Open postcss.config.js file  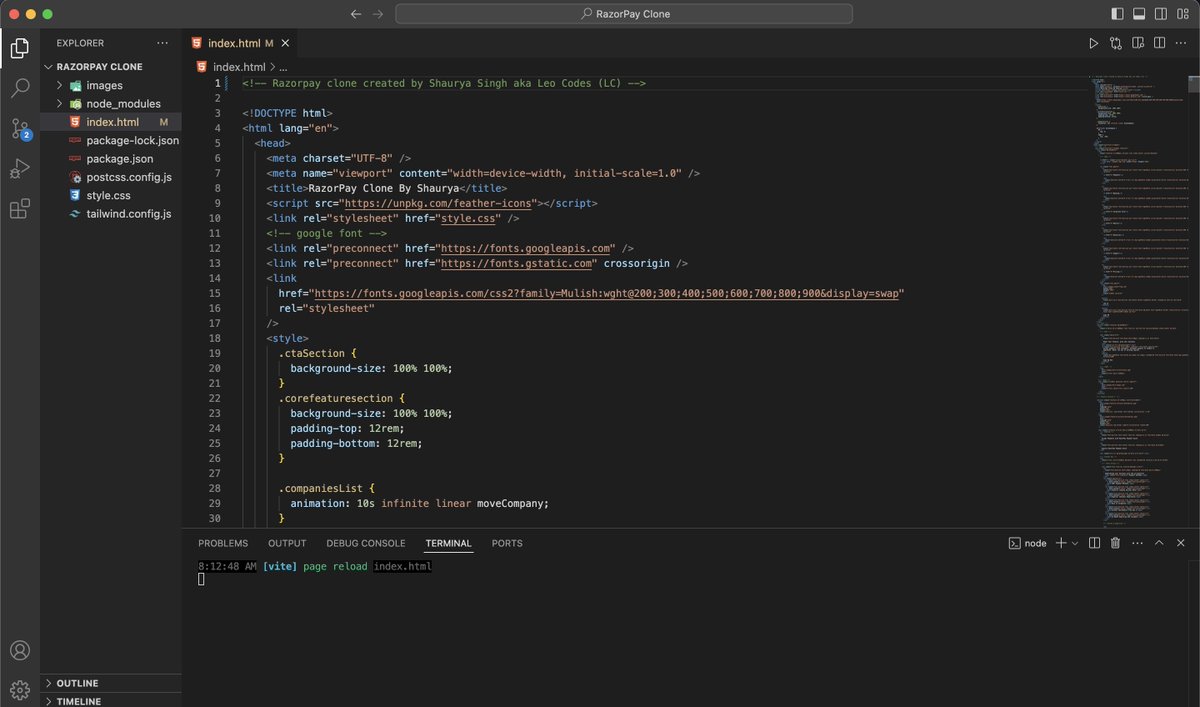point(111,177)
